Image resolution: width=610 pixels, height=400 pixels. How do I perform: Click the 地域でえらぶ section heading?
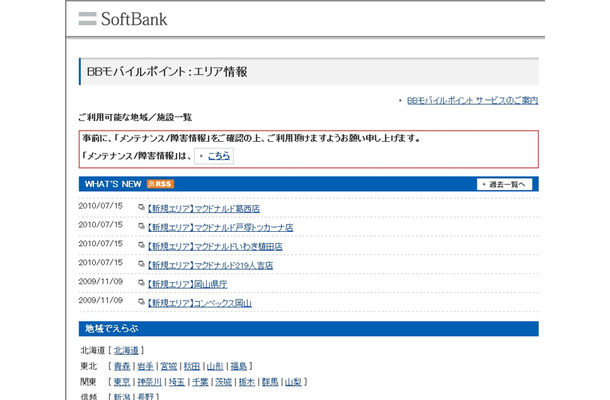coord(112,328)
